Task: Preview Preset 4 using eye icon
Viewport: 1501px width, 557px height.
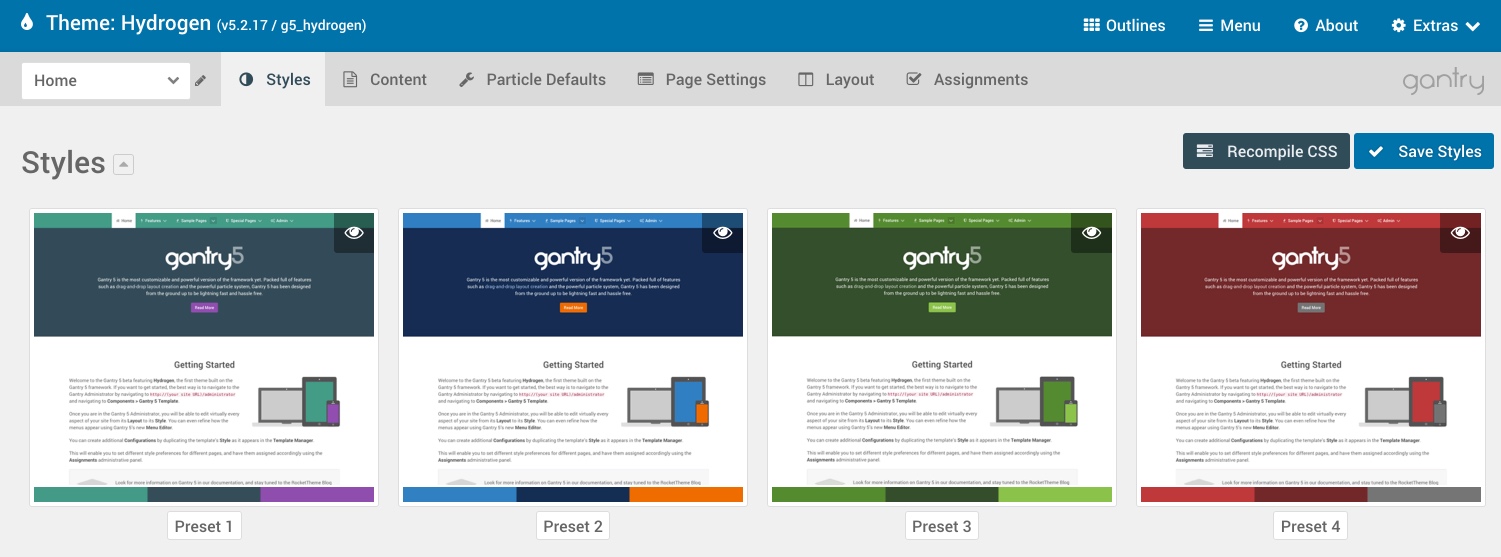Action: 1460,233
